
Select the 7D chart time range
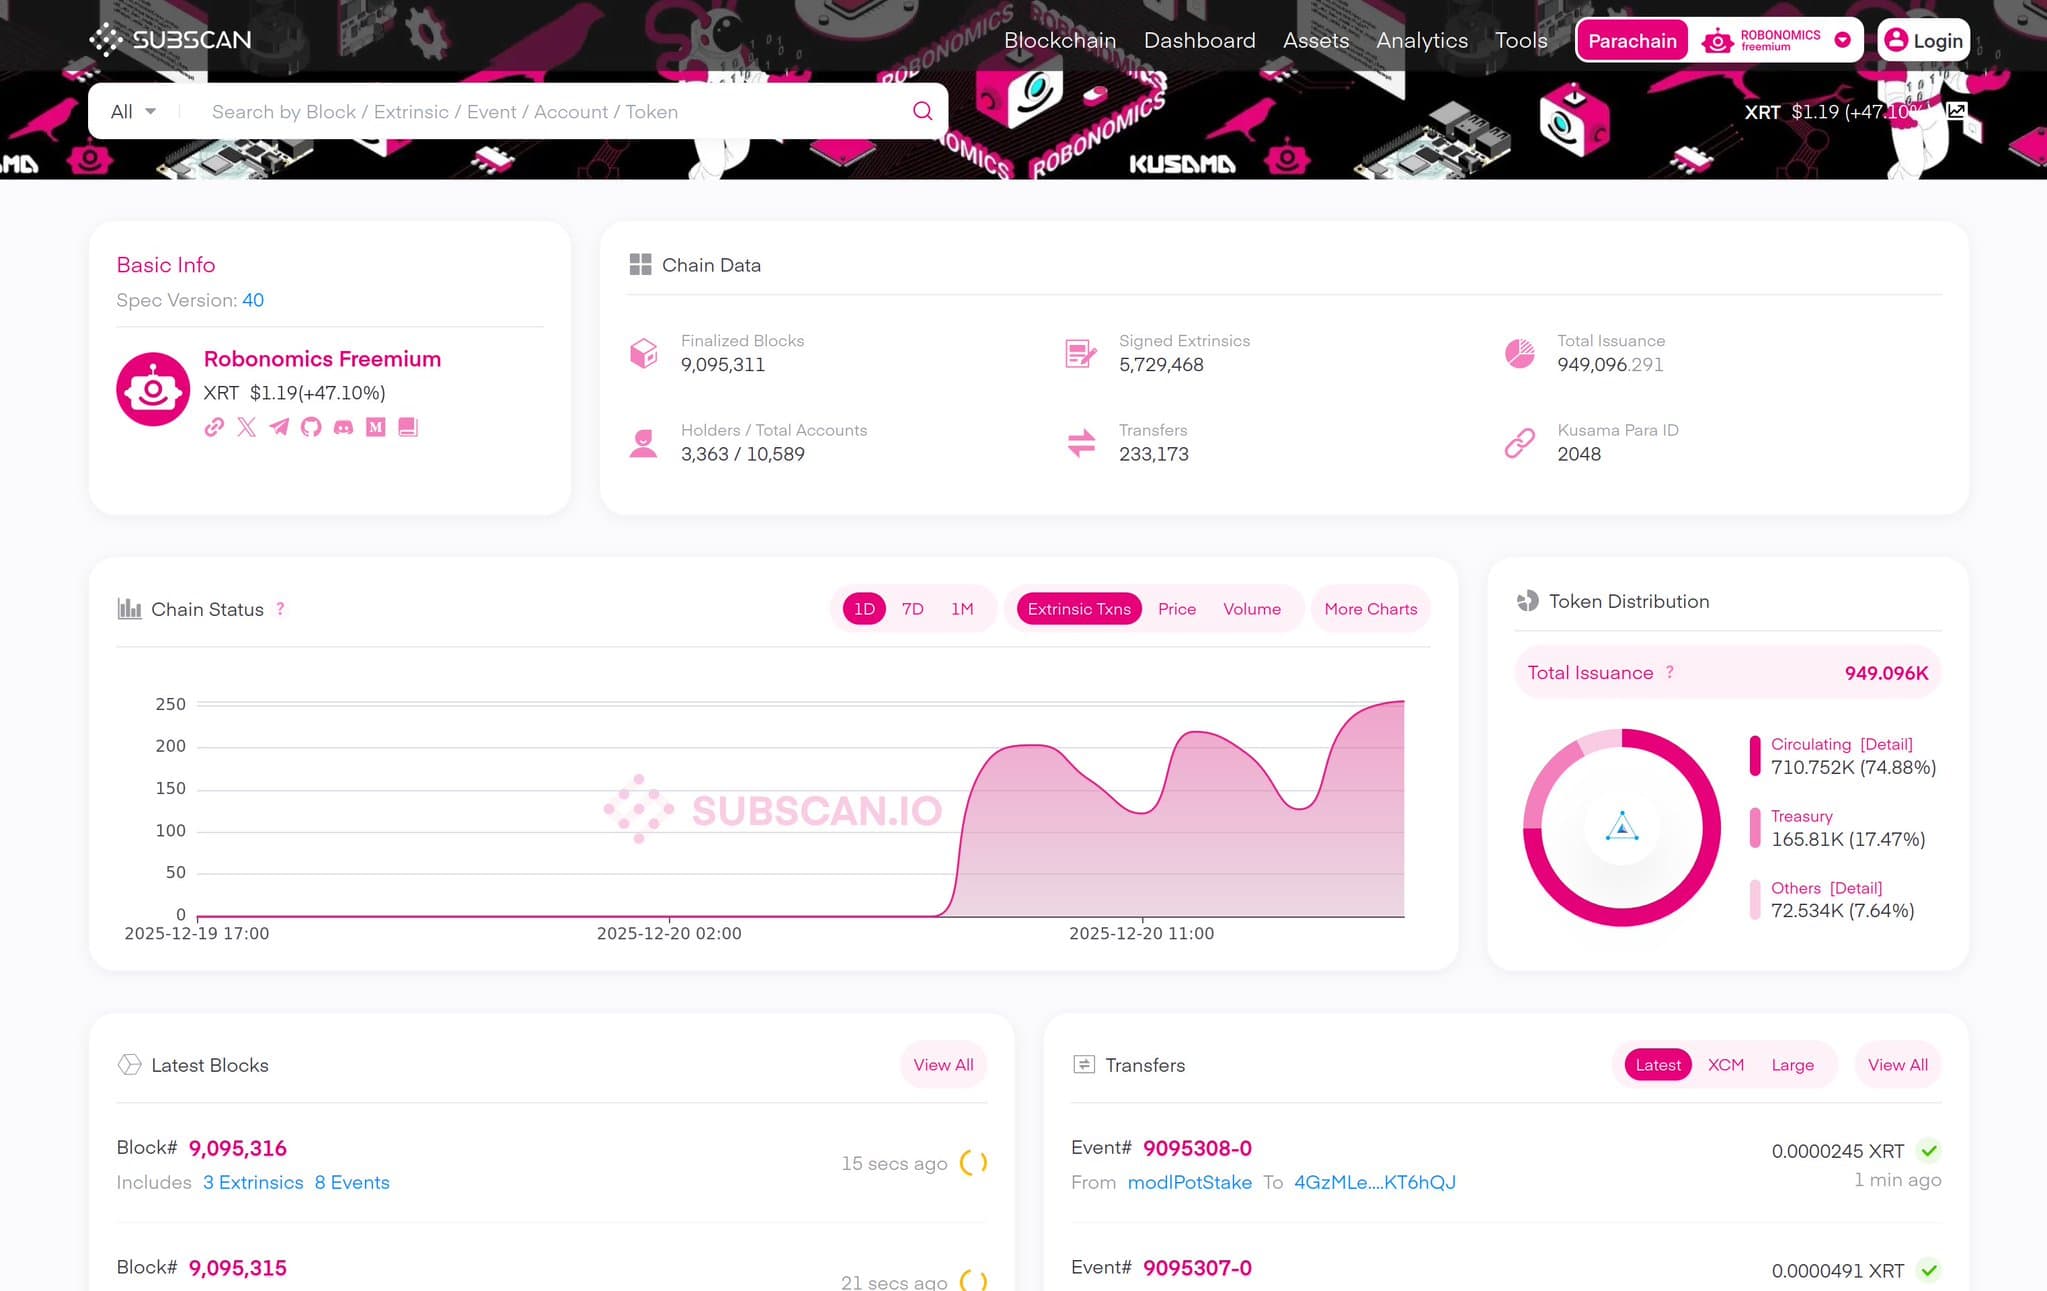point(911,608)
